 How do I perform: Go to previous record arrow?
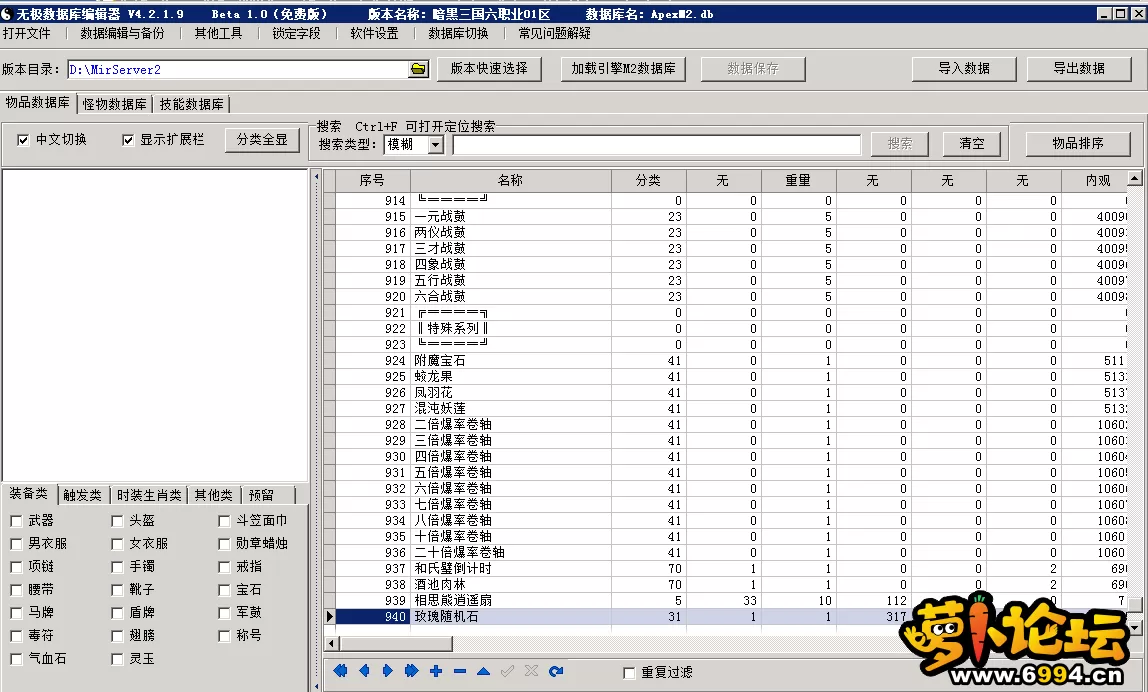pos(364,671)
